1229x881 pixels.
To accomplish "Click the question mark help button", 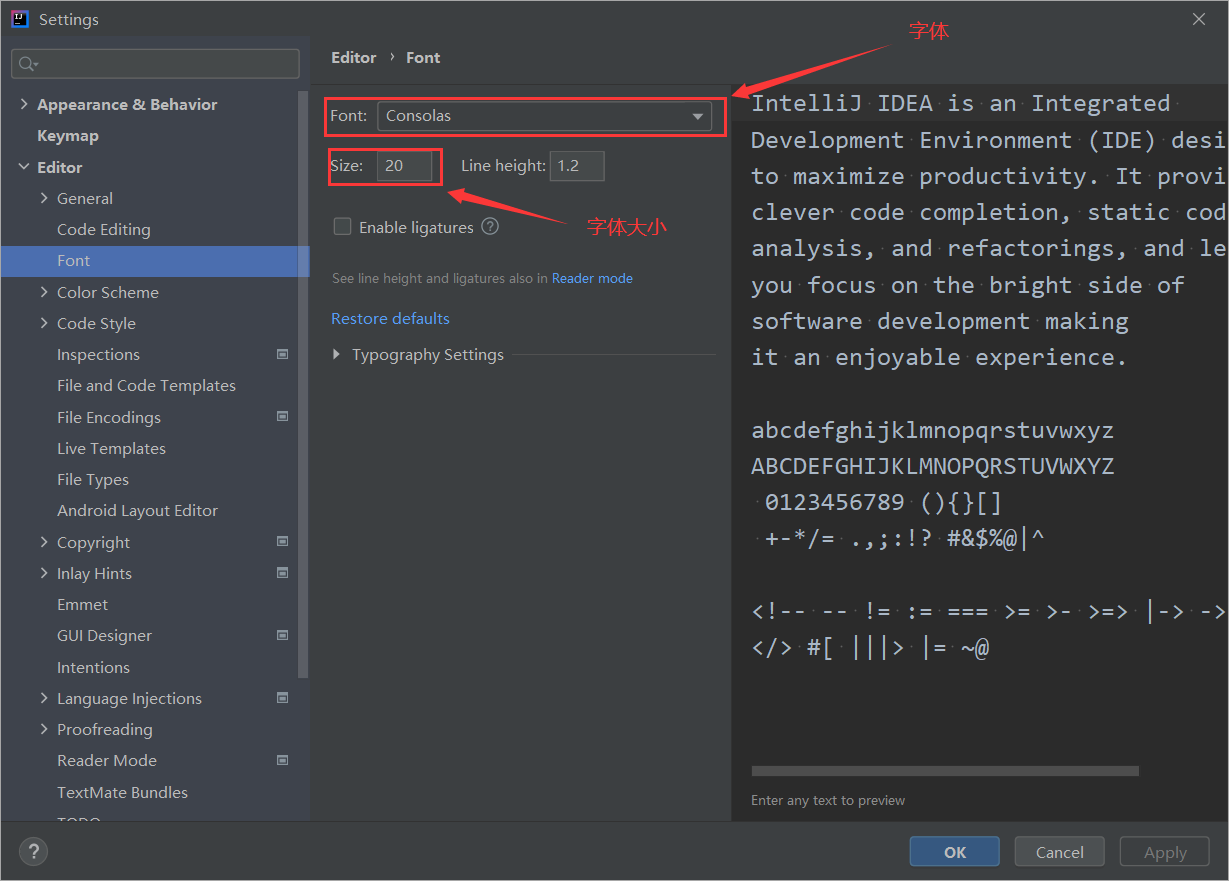I will (x=34, y=852).
